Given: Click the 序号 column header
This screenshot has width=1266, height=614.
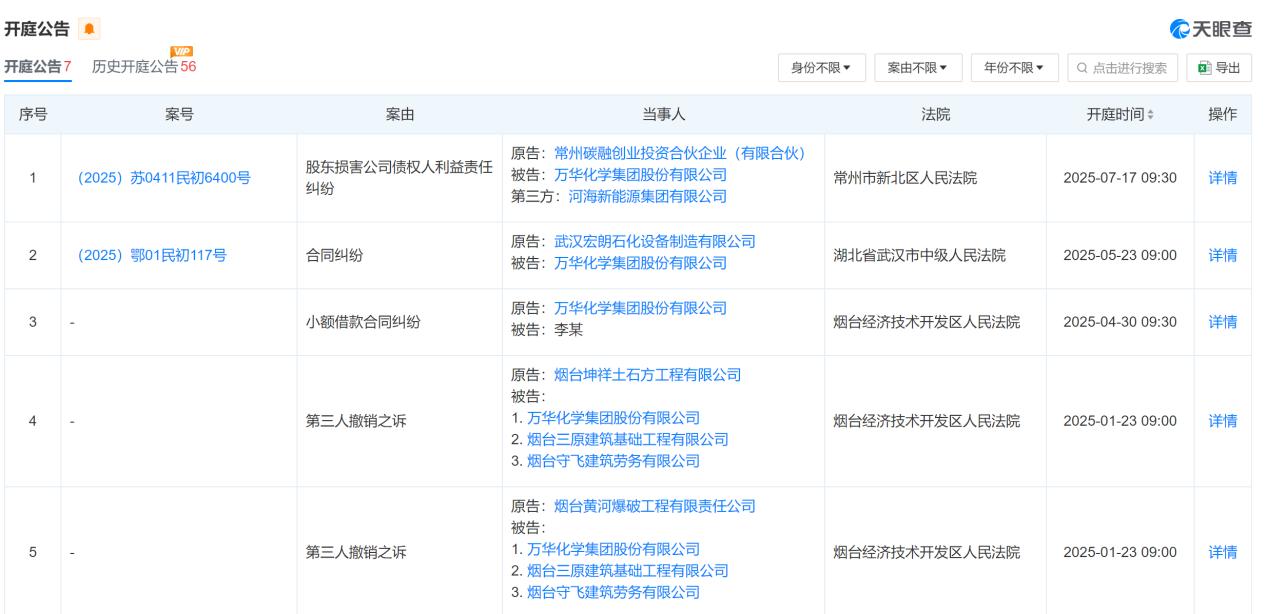Looking at the screenshot, I should coord(33,115).
